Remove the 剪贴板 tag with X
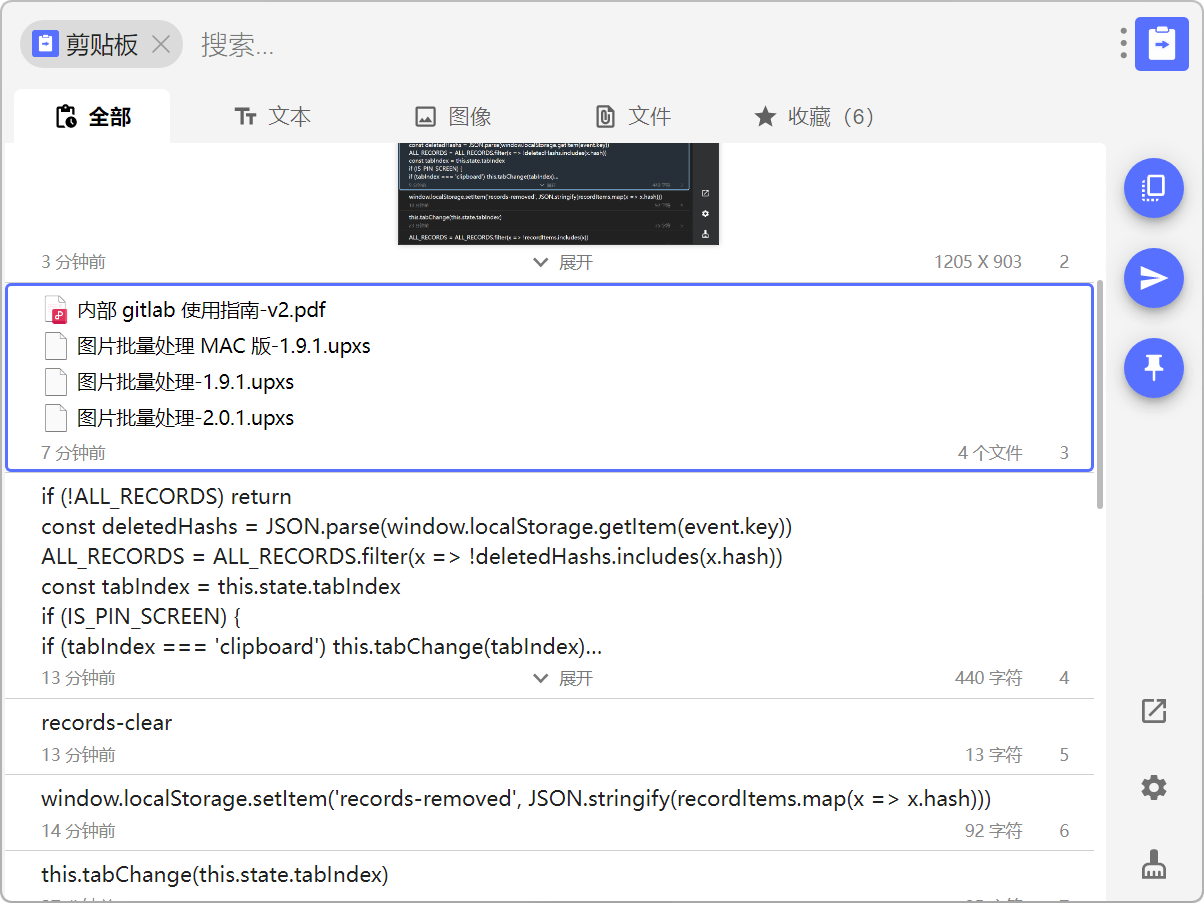The width and height of the screenshot is (1204, 903). (161, 44)
